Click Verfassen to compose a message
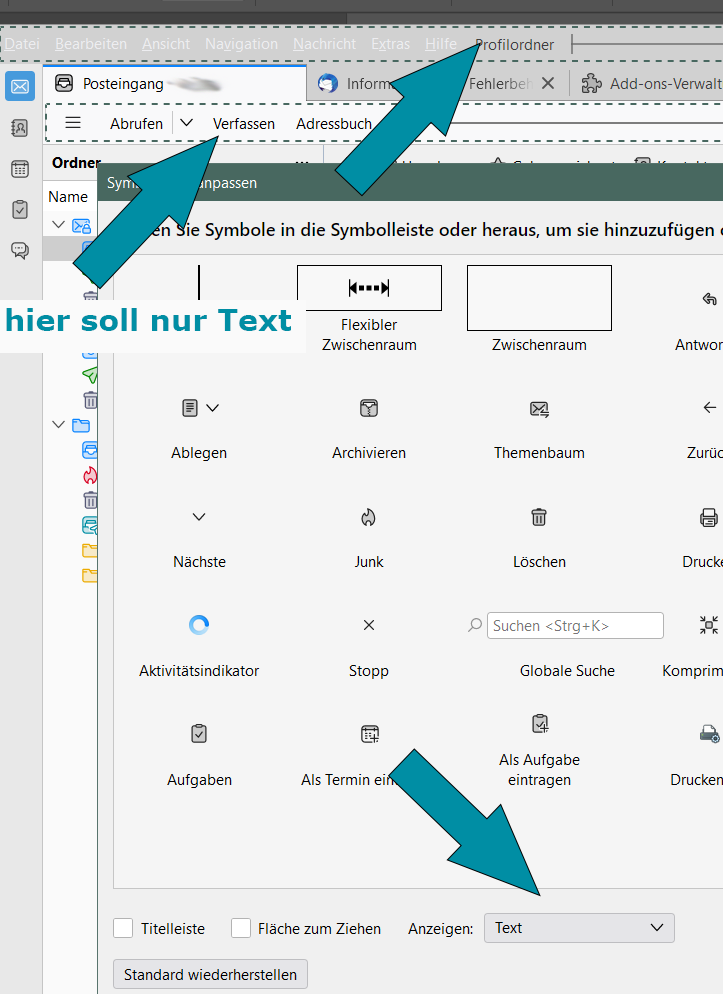The height and width of the screenshot is (994, 723). [x=244, y=124]
